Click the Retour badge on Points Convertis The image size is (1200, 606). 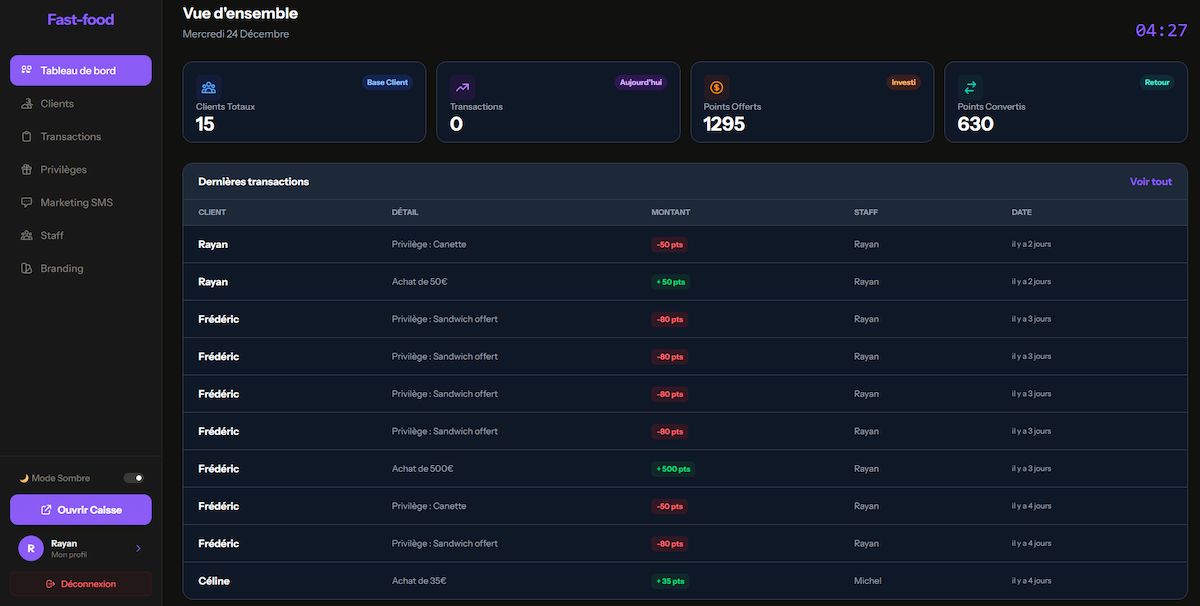tap(1157, 82)
